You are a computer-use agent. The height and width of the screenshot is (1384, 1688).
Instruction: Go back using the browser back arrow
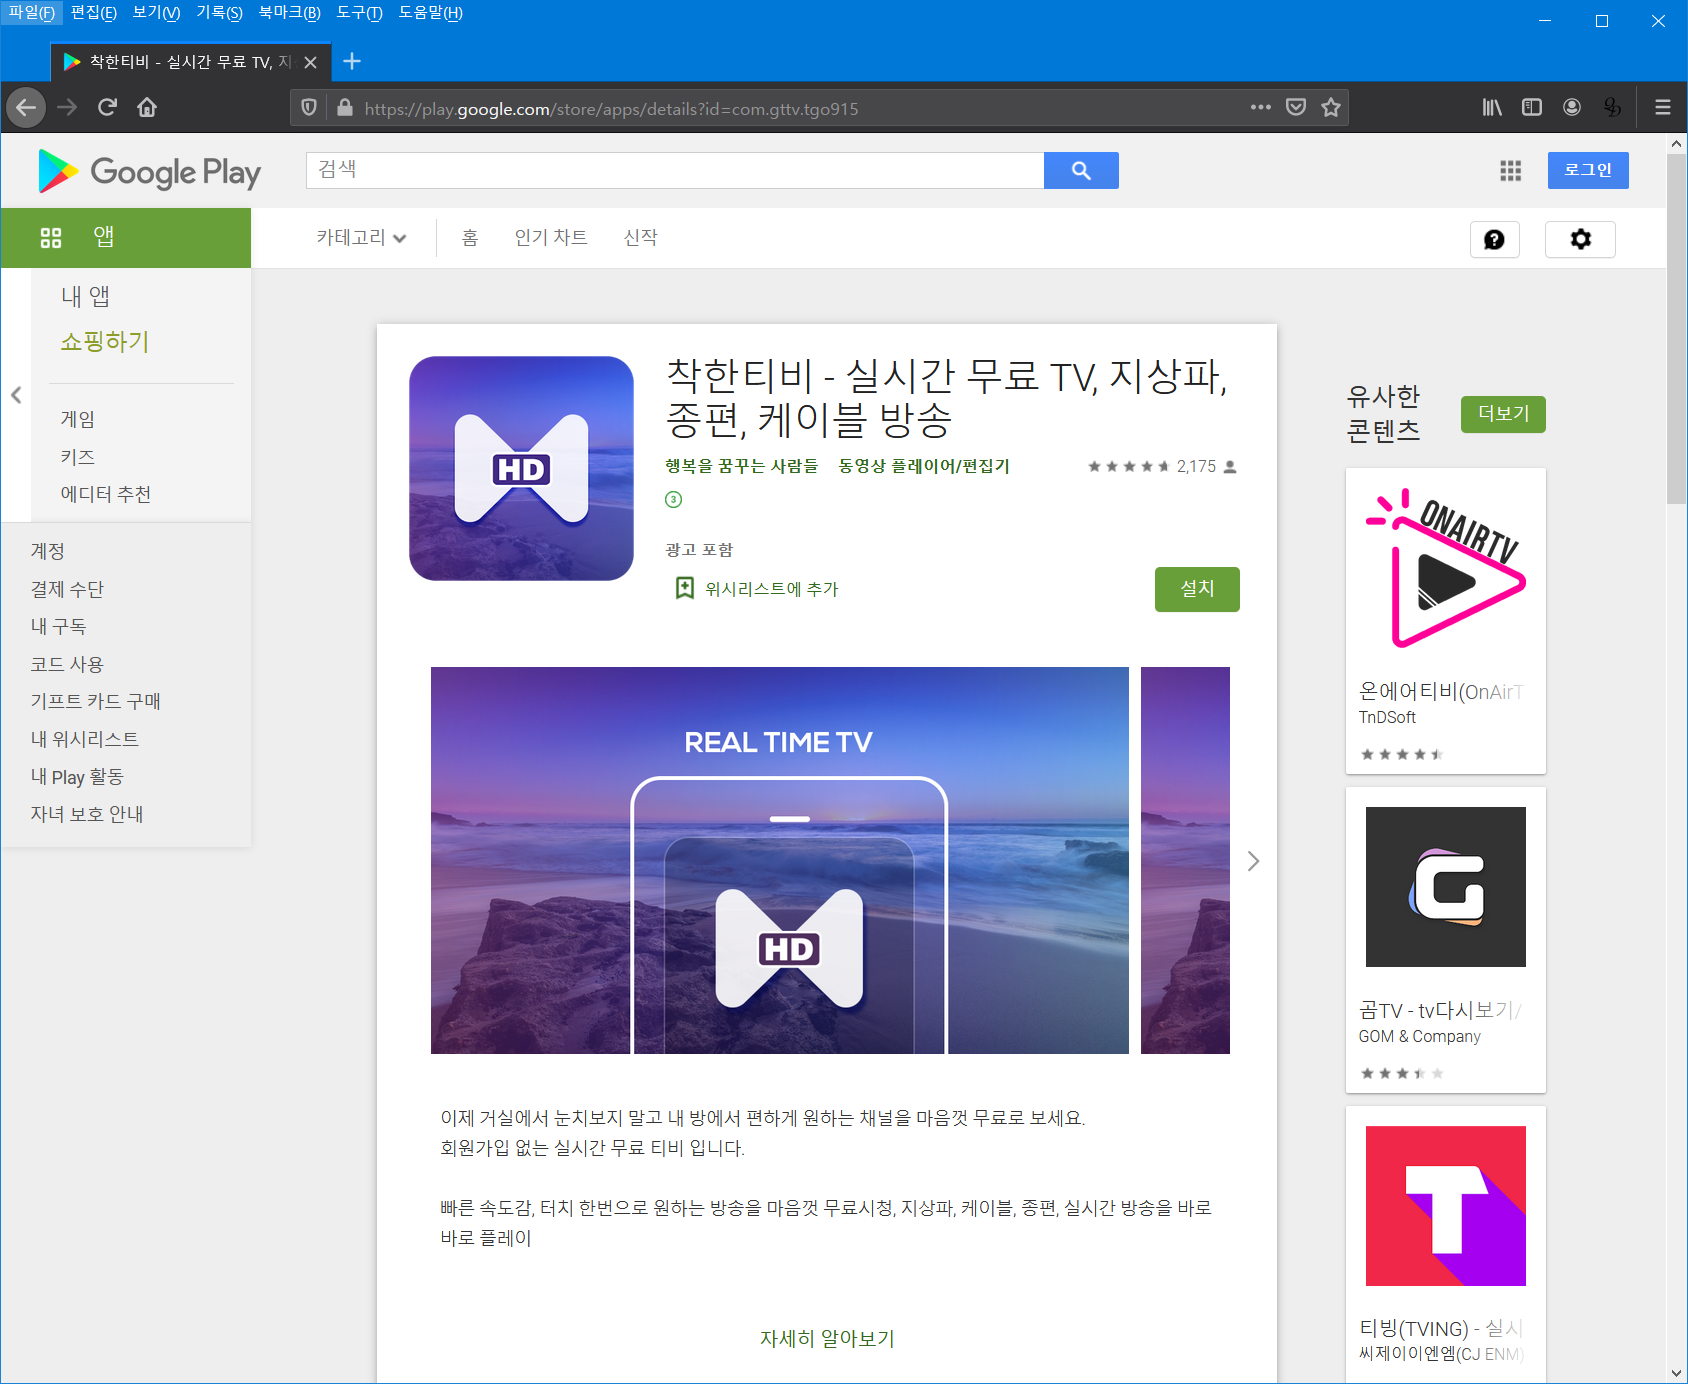[x=26, y=107]
